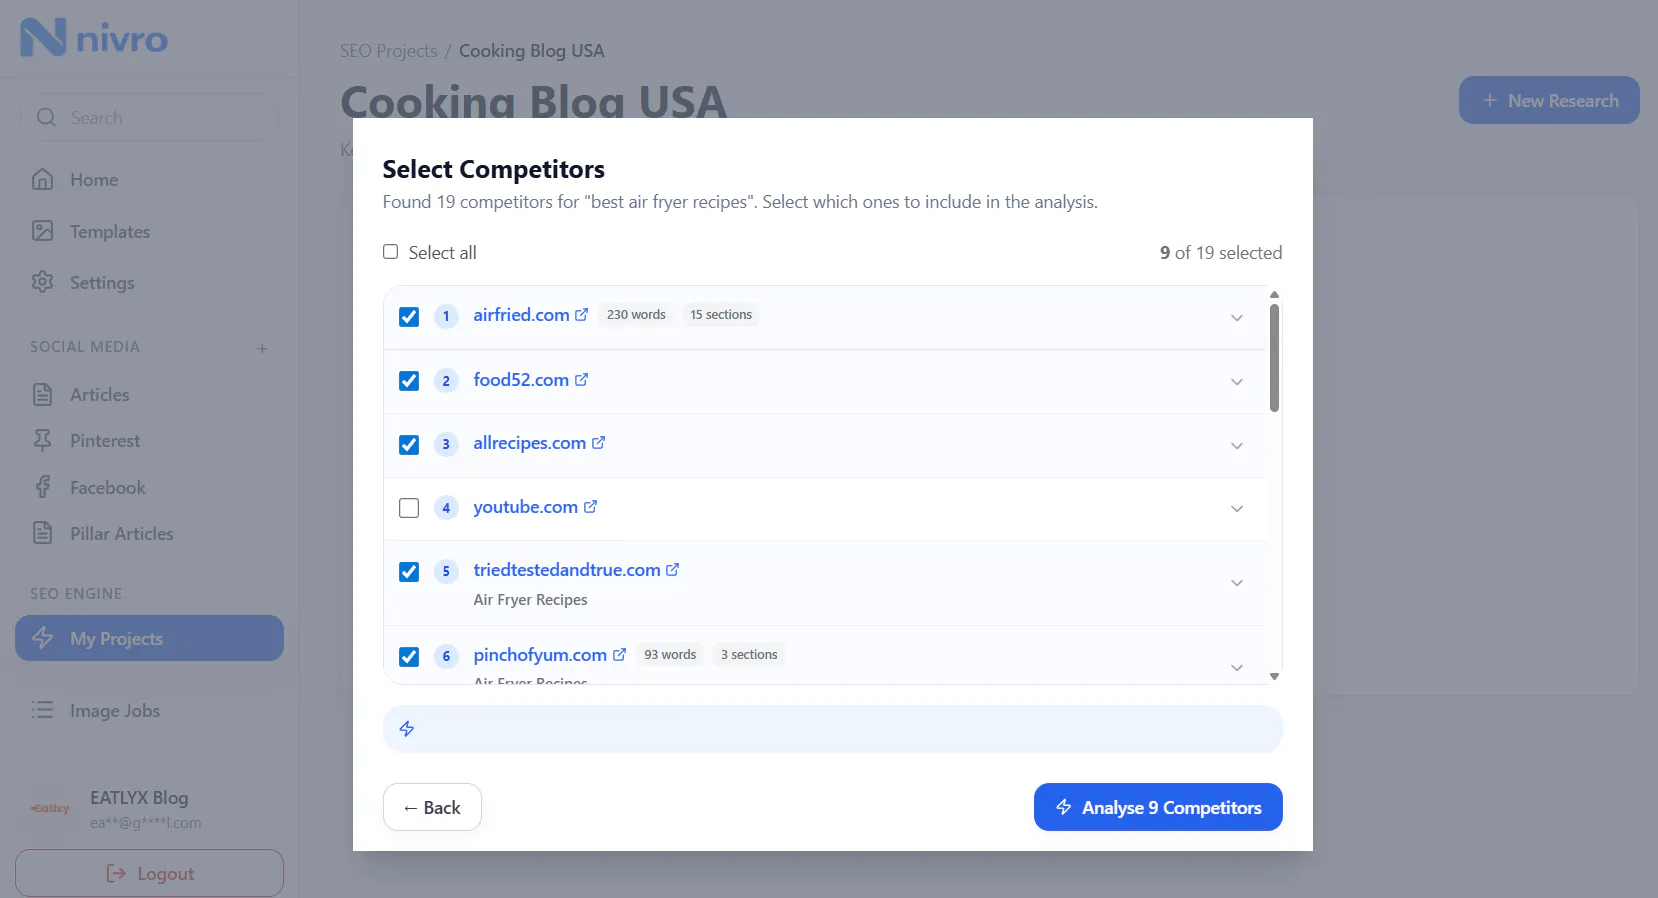Image resolution: width=1658 pixels, height=898 pixels.
Task: Open Templates in the sidebar
Action: point(149,231)
